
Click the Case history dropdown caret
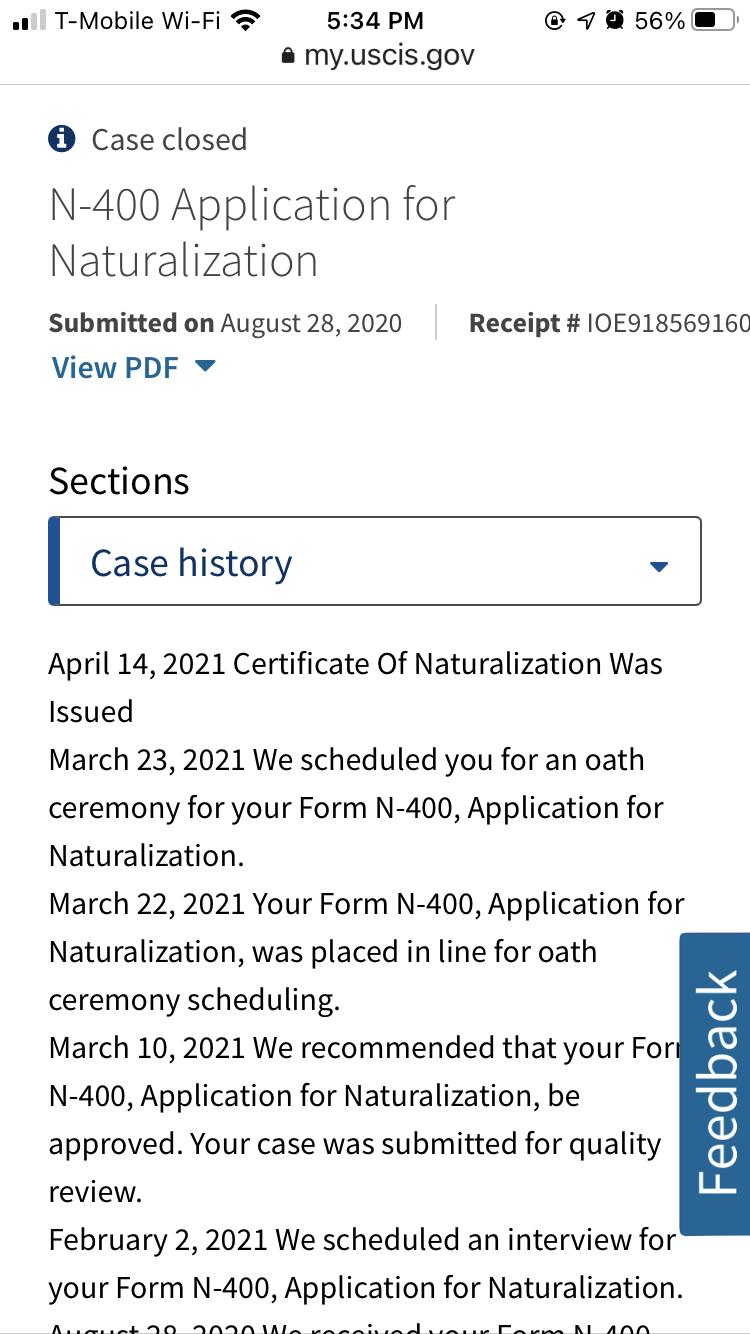[x=658, y=567]
